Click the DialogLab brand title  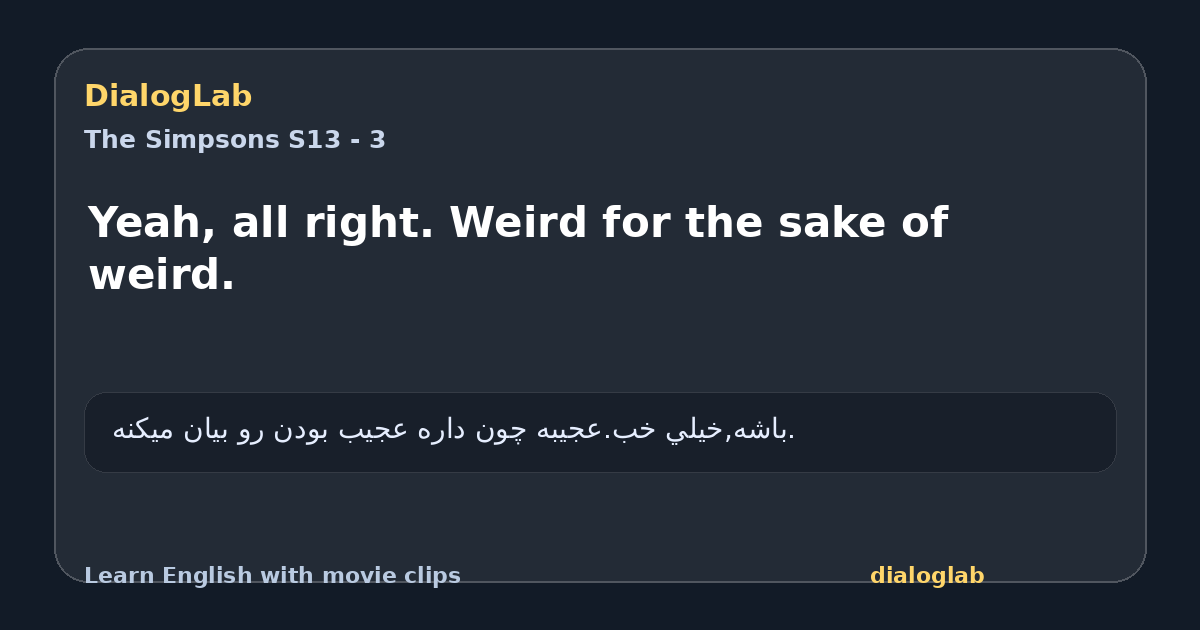click(168, 96)
